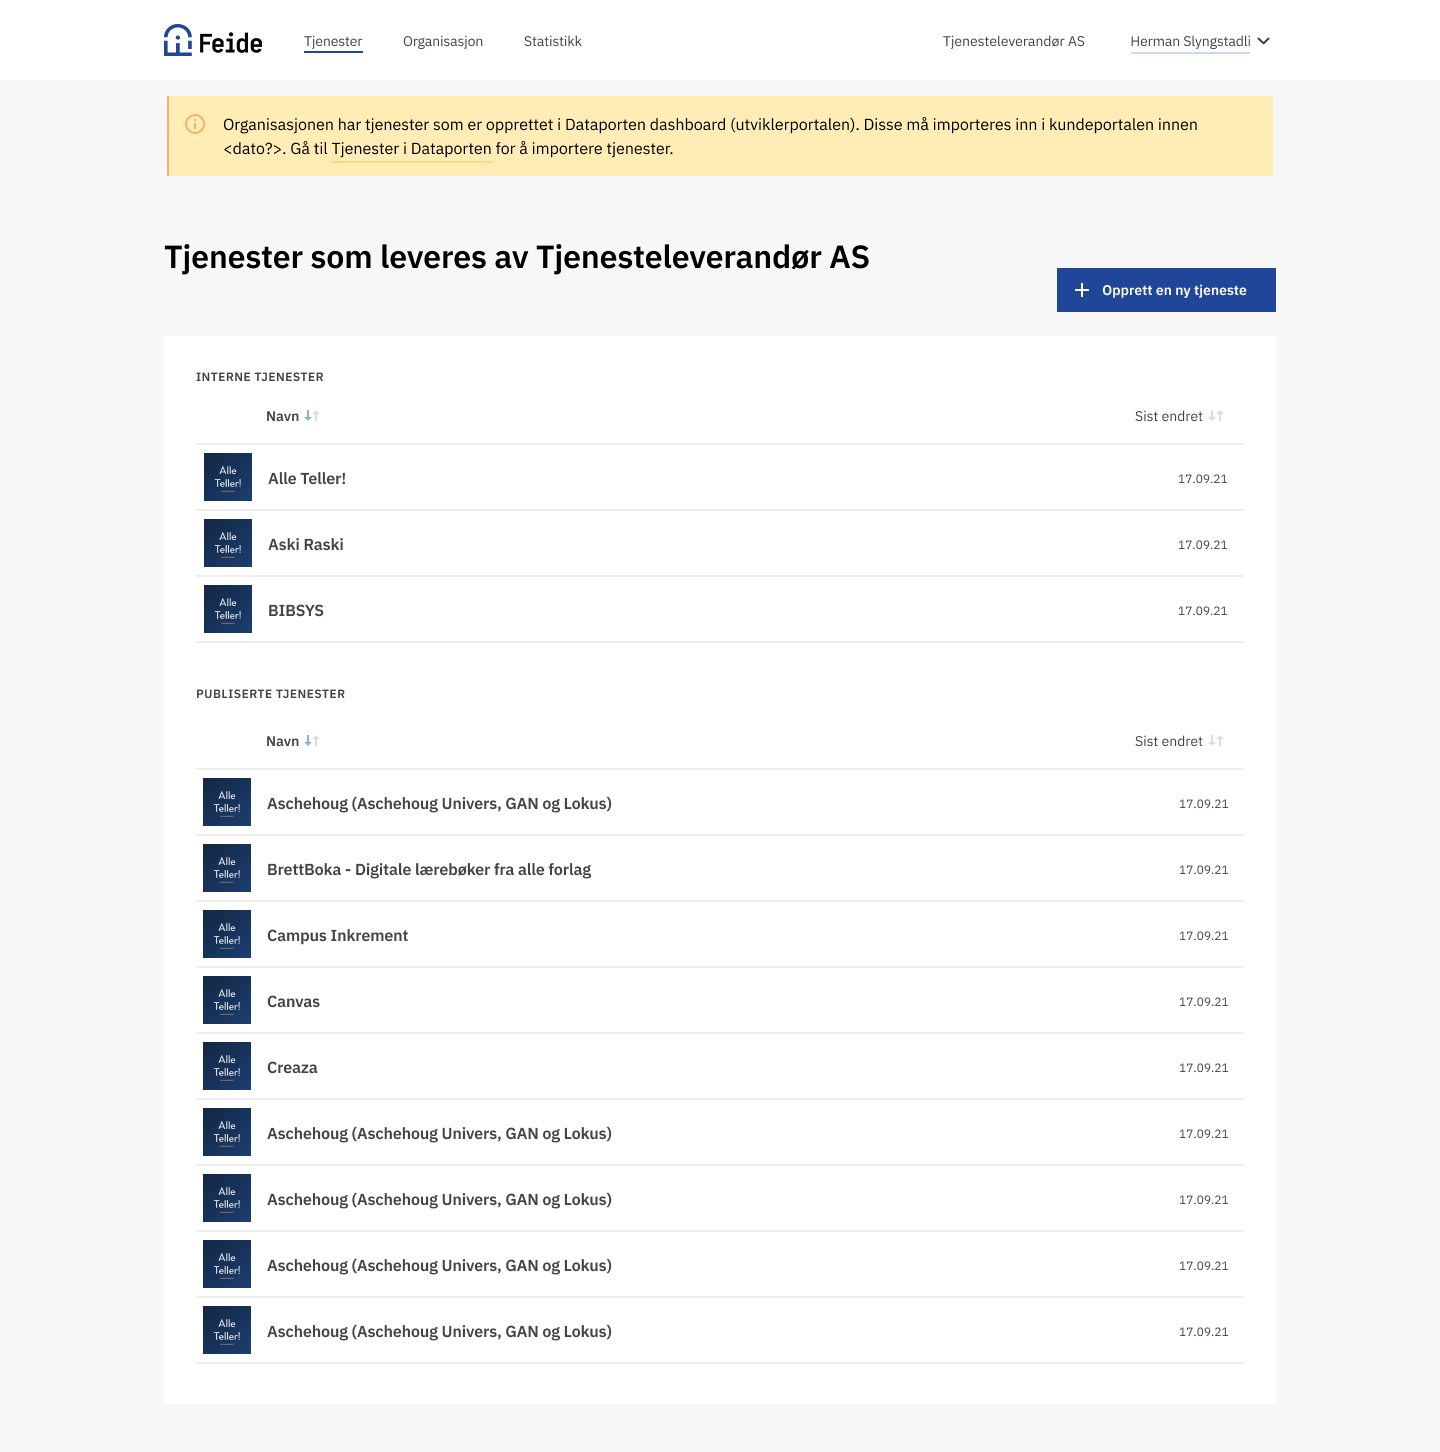
Task: Sort publiserte tjenester by Navn
Action: pyautogui.click(x=292, y=741)
